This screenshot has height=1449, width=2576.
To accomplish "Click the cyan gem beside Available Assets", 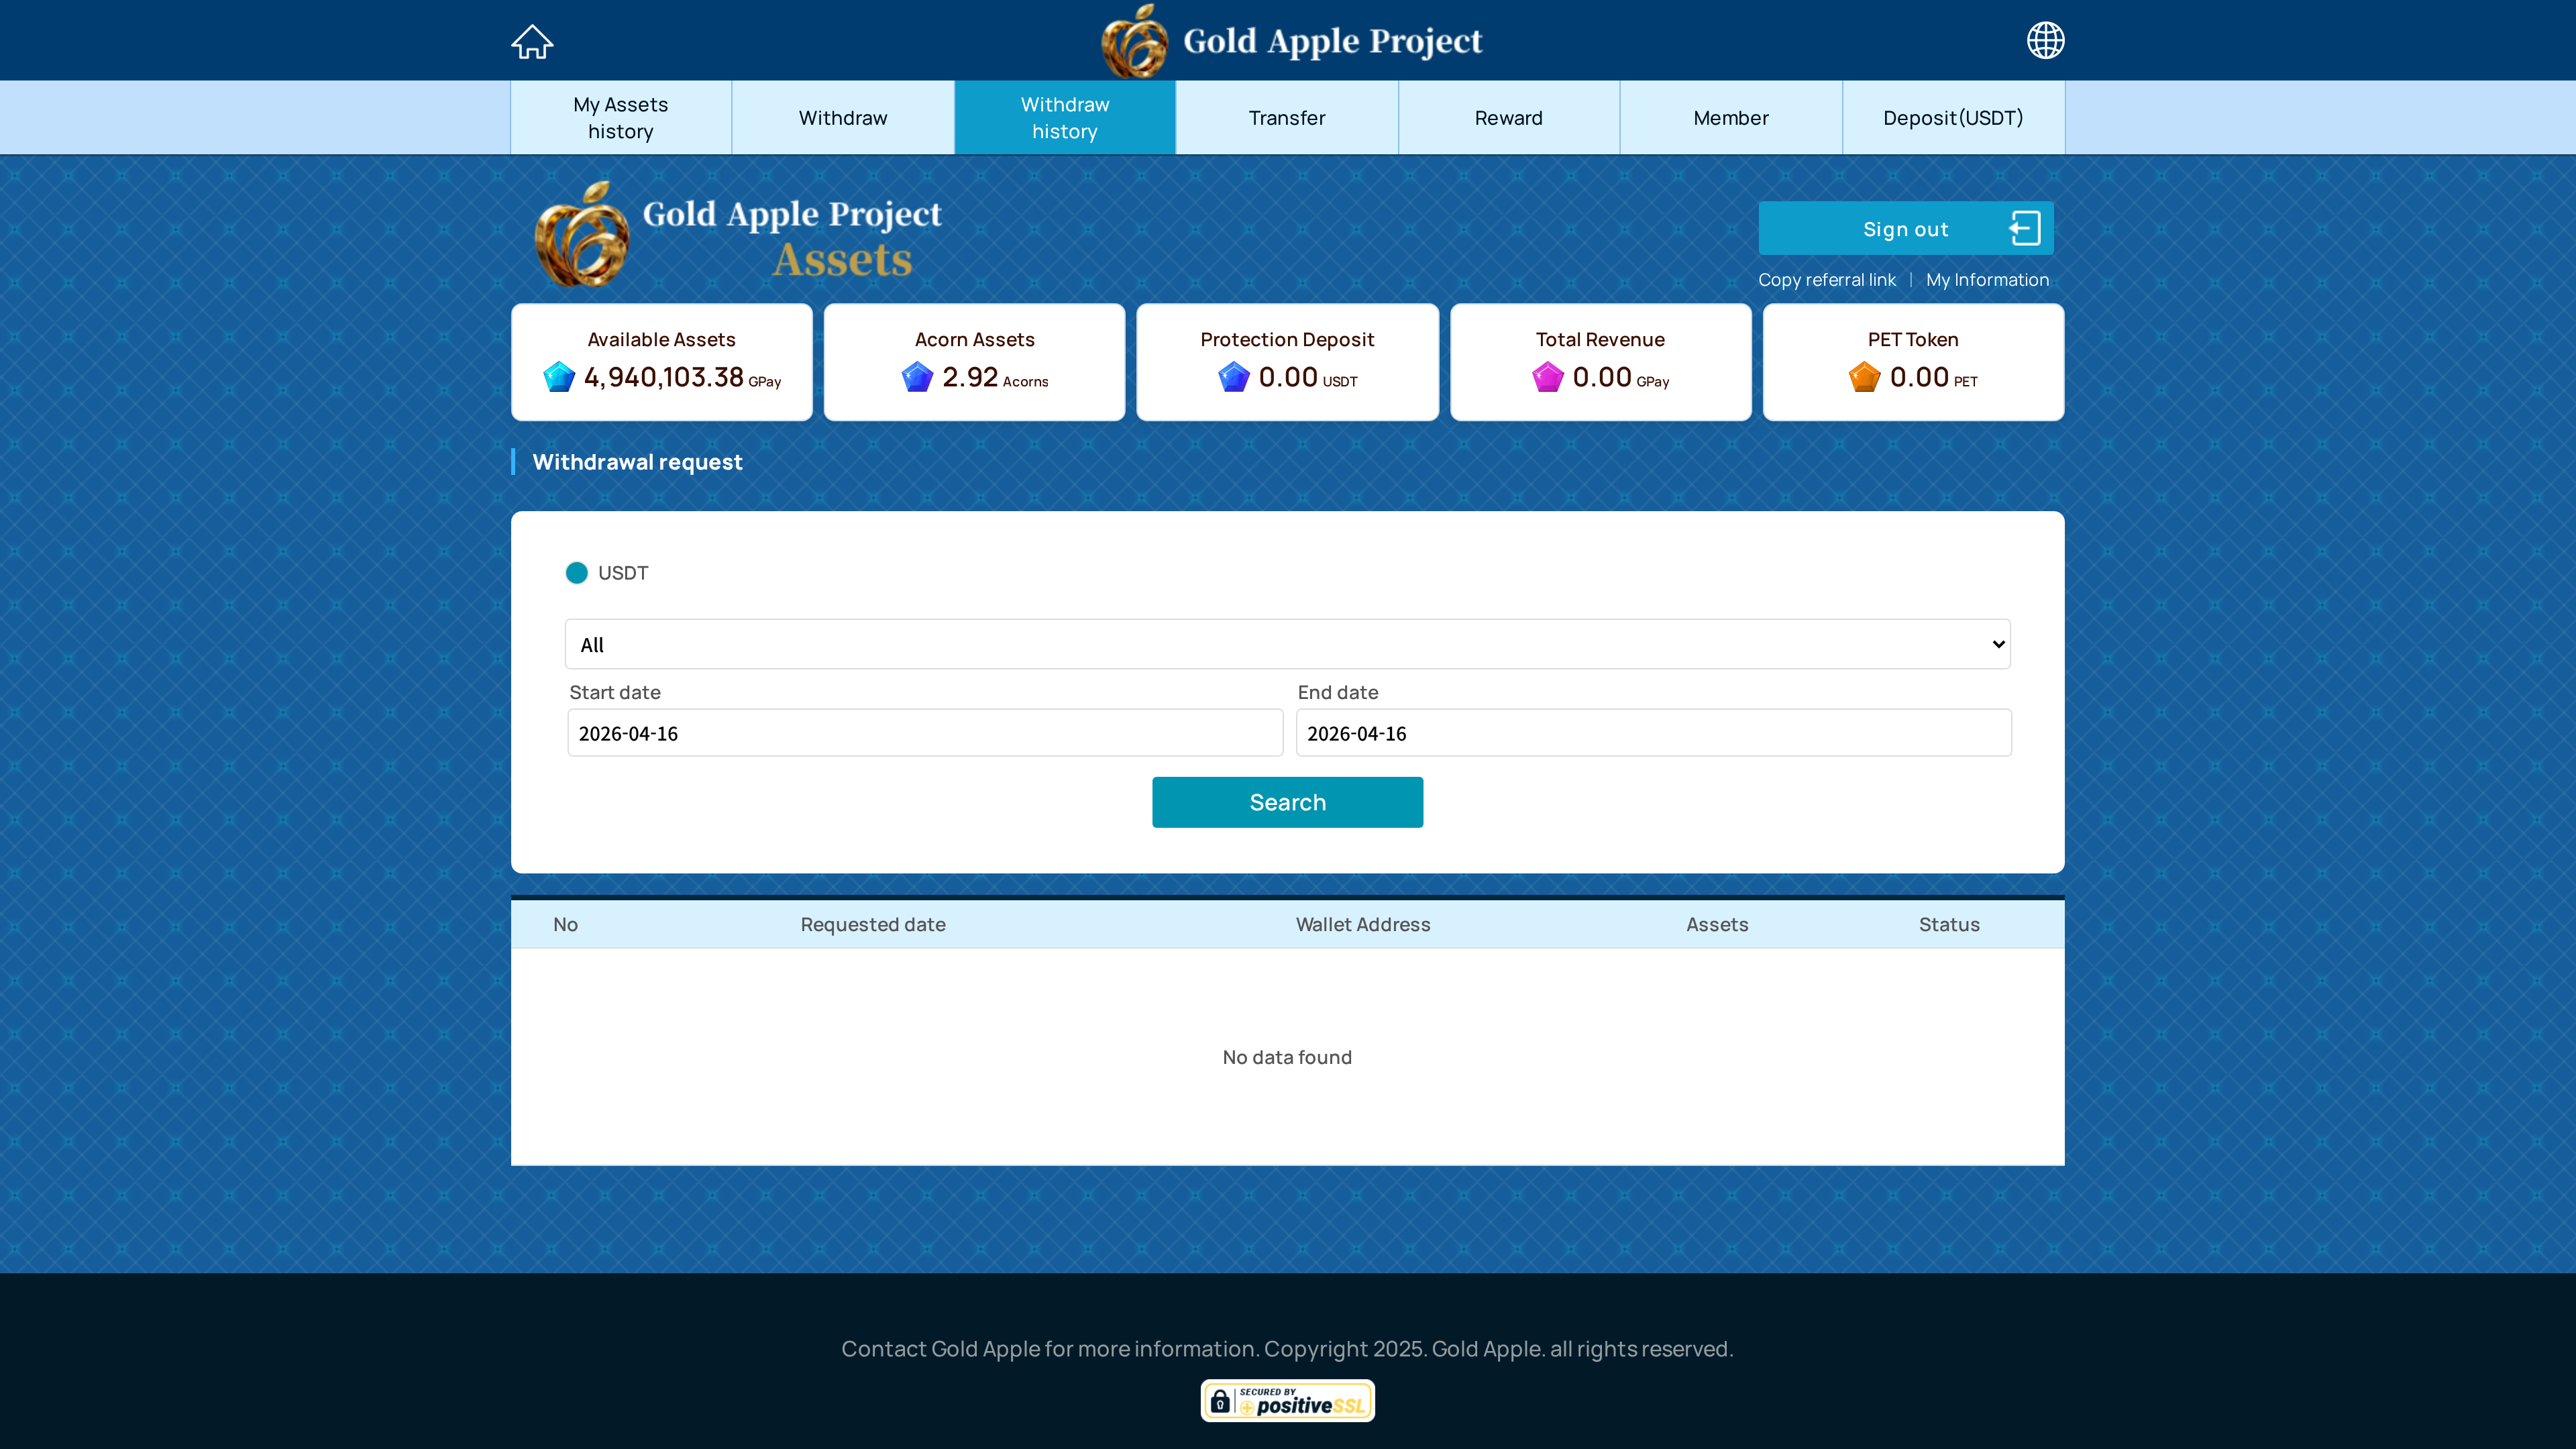I will coord(559,377).
